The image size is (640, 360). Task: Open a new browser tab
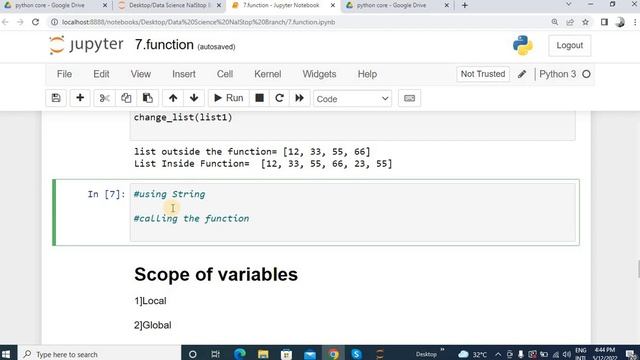tap(464, 5)
